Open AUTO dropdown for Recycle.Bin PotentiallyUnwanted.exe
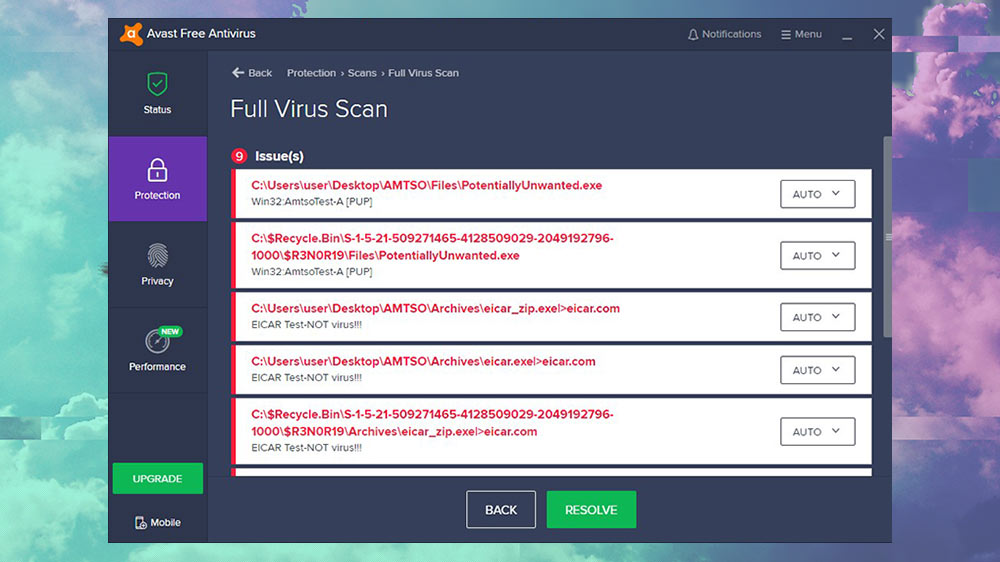Image resolution: width=1000 pixels, height=562 pixels. point(818,255)
